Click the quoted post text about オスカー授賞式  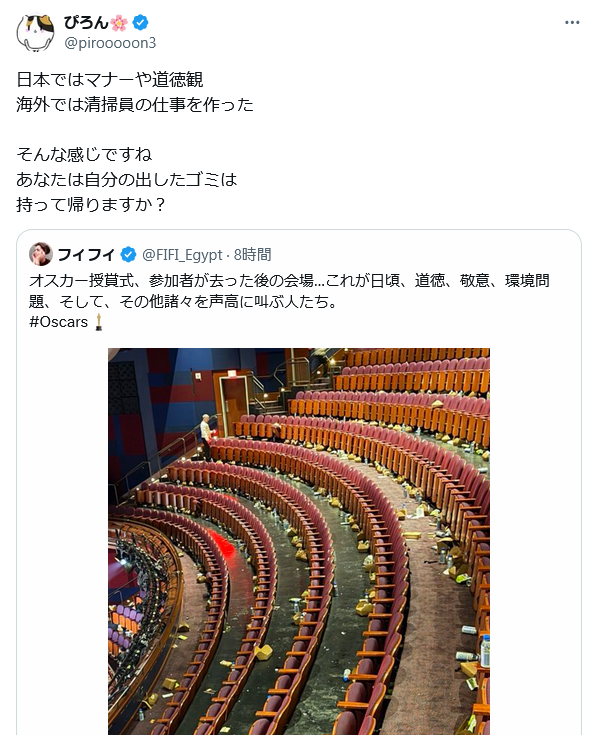click(289, 291)
